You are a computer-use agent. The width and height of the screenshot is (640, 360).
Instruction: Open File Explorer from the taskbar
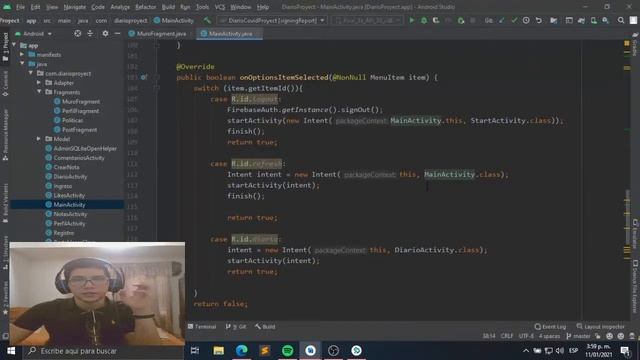pyautogui.click(x=219, y=351)
